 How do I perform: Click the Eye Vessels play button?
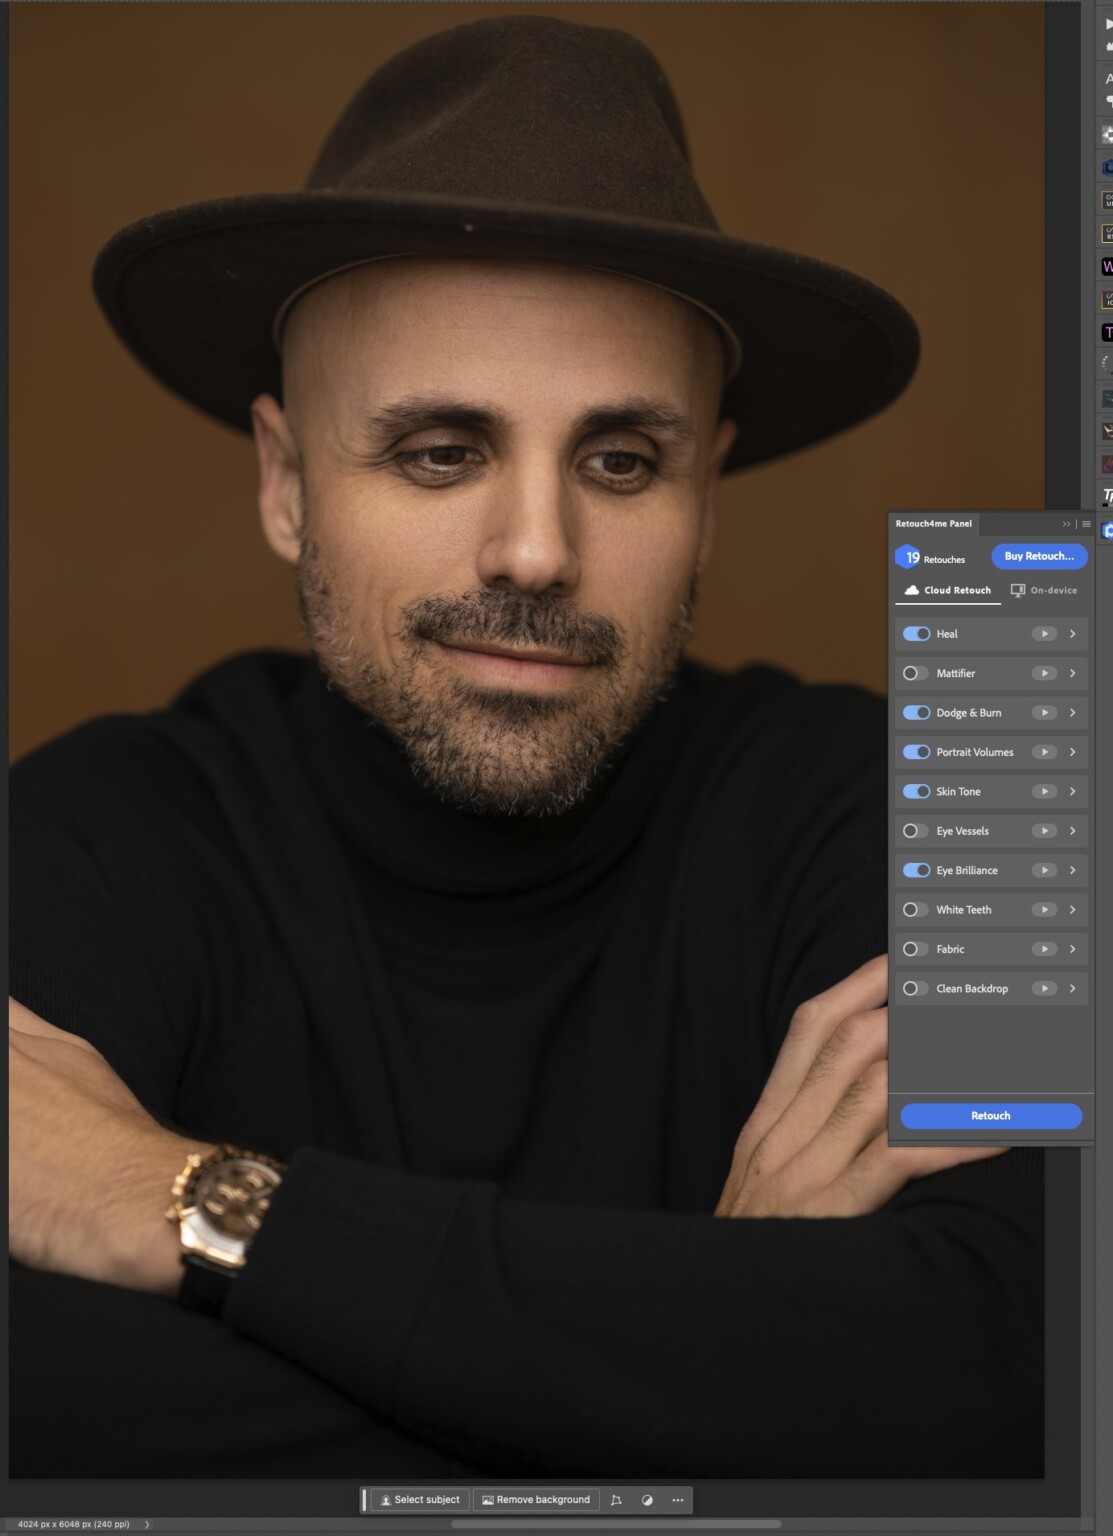click(x=1044, y=831)
